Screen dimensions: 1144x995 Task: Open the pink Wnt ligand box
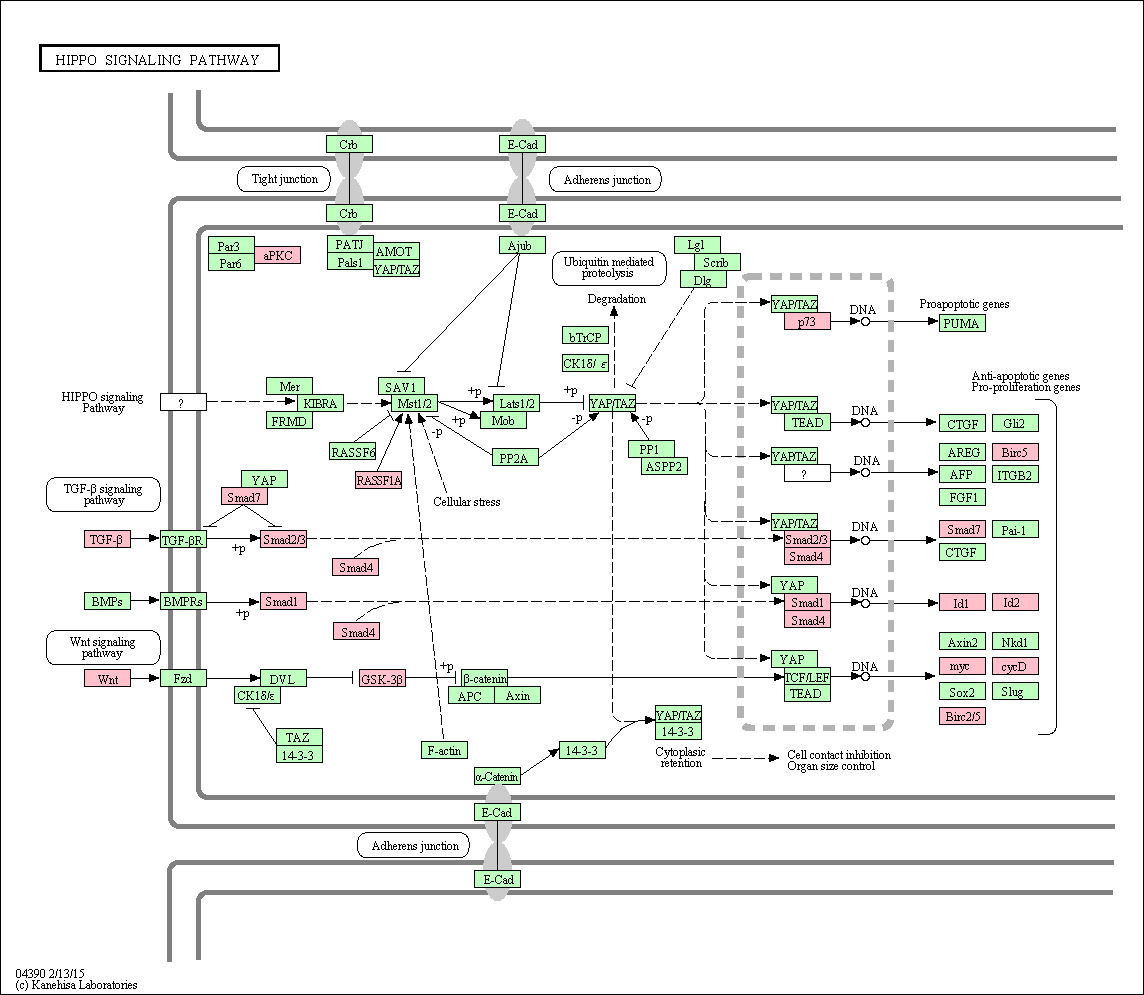tap(107, 678)
